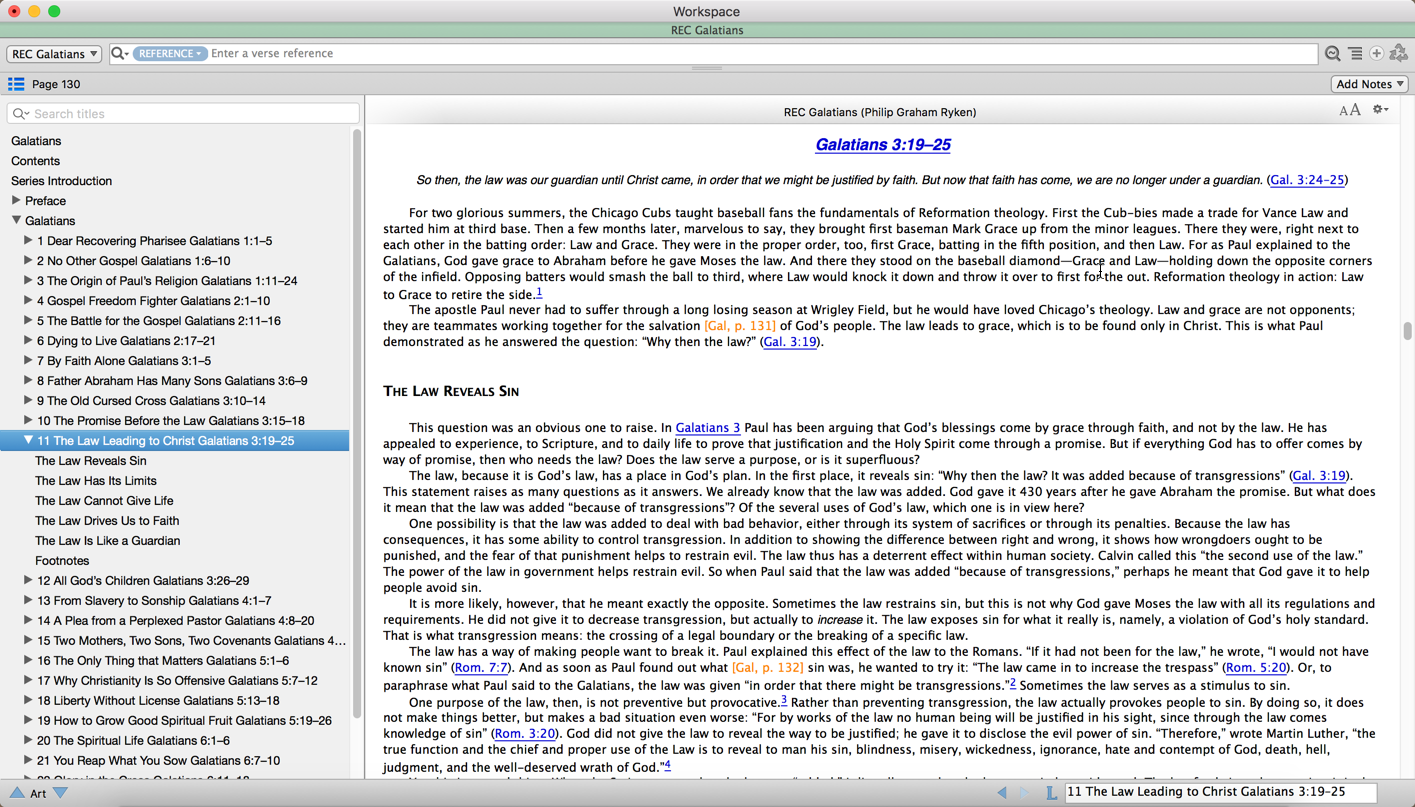Open footnote 4 superscript link
The image size is (1415, 807).
[668, 765]
